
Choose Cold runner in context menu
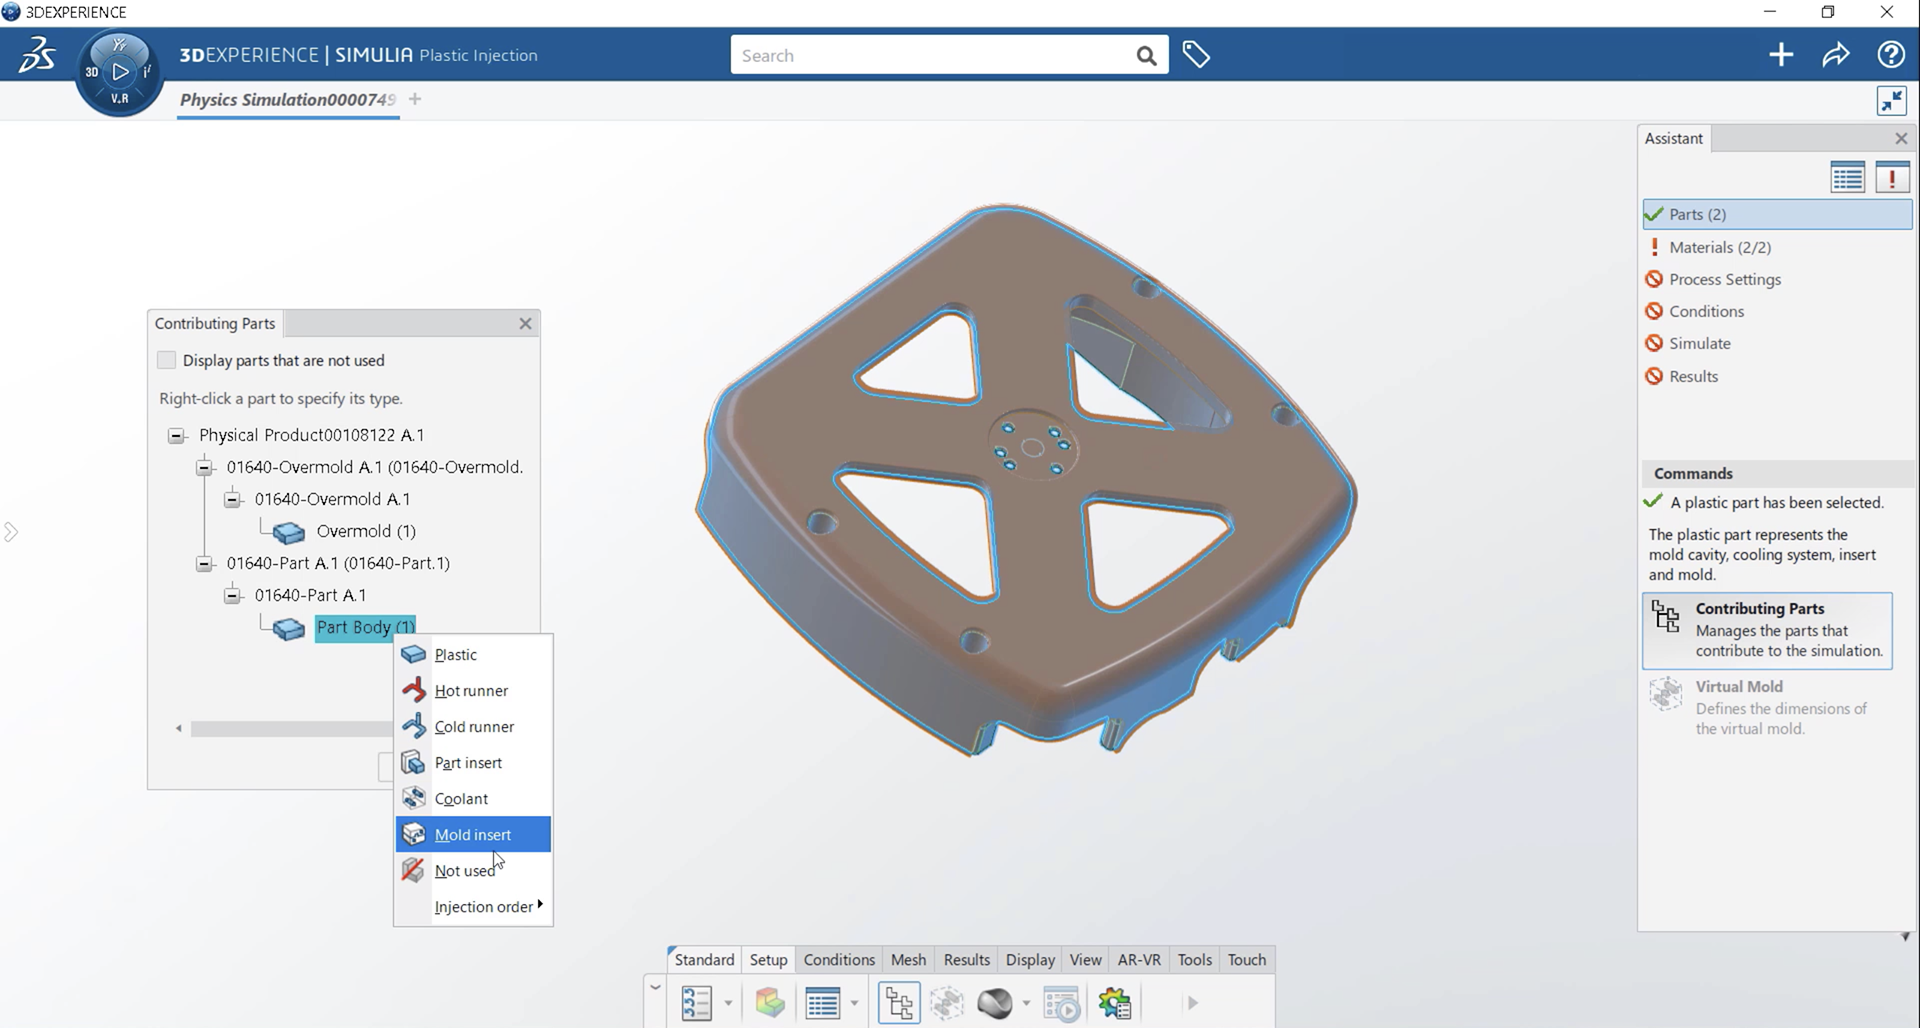[473, 726]
